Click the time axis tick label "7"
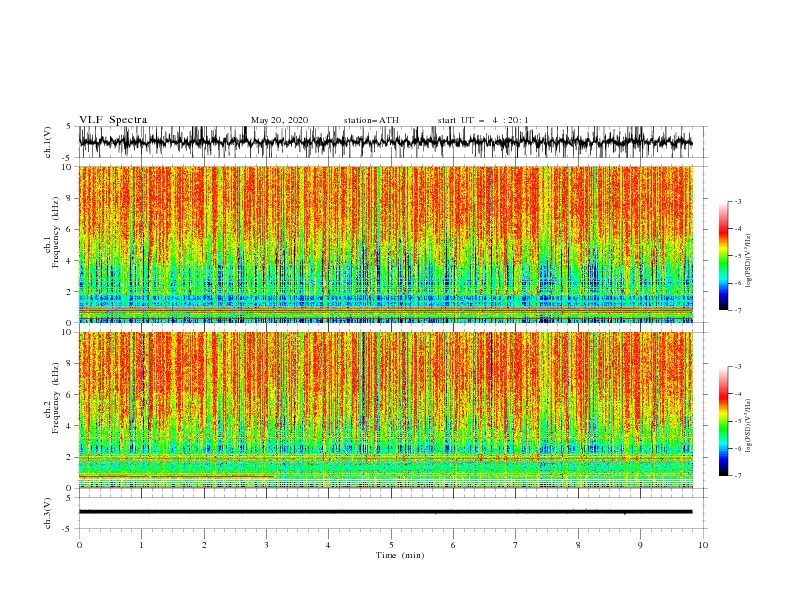Screen dimensions: 792x612 (x=516, y=545)
